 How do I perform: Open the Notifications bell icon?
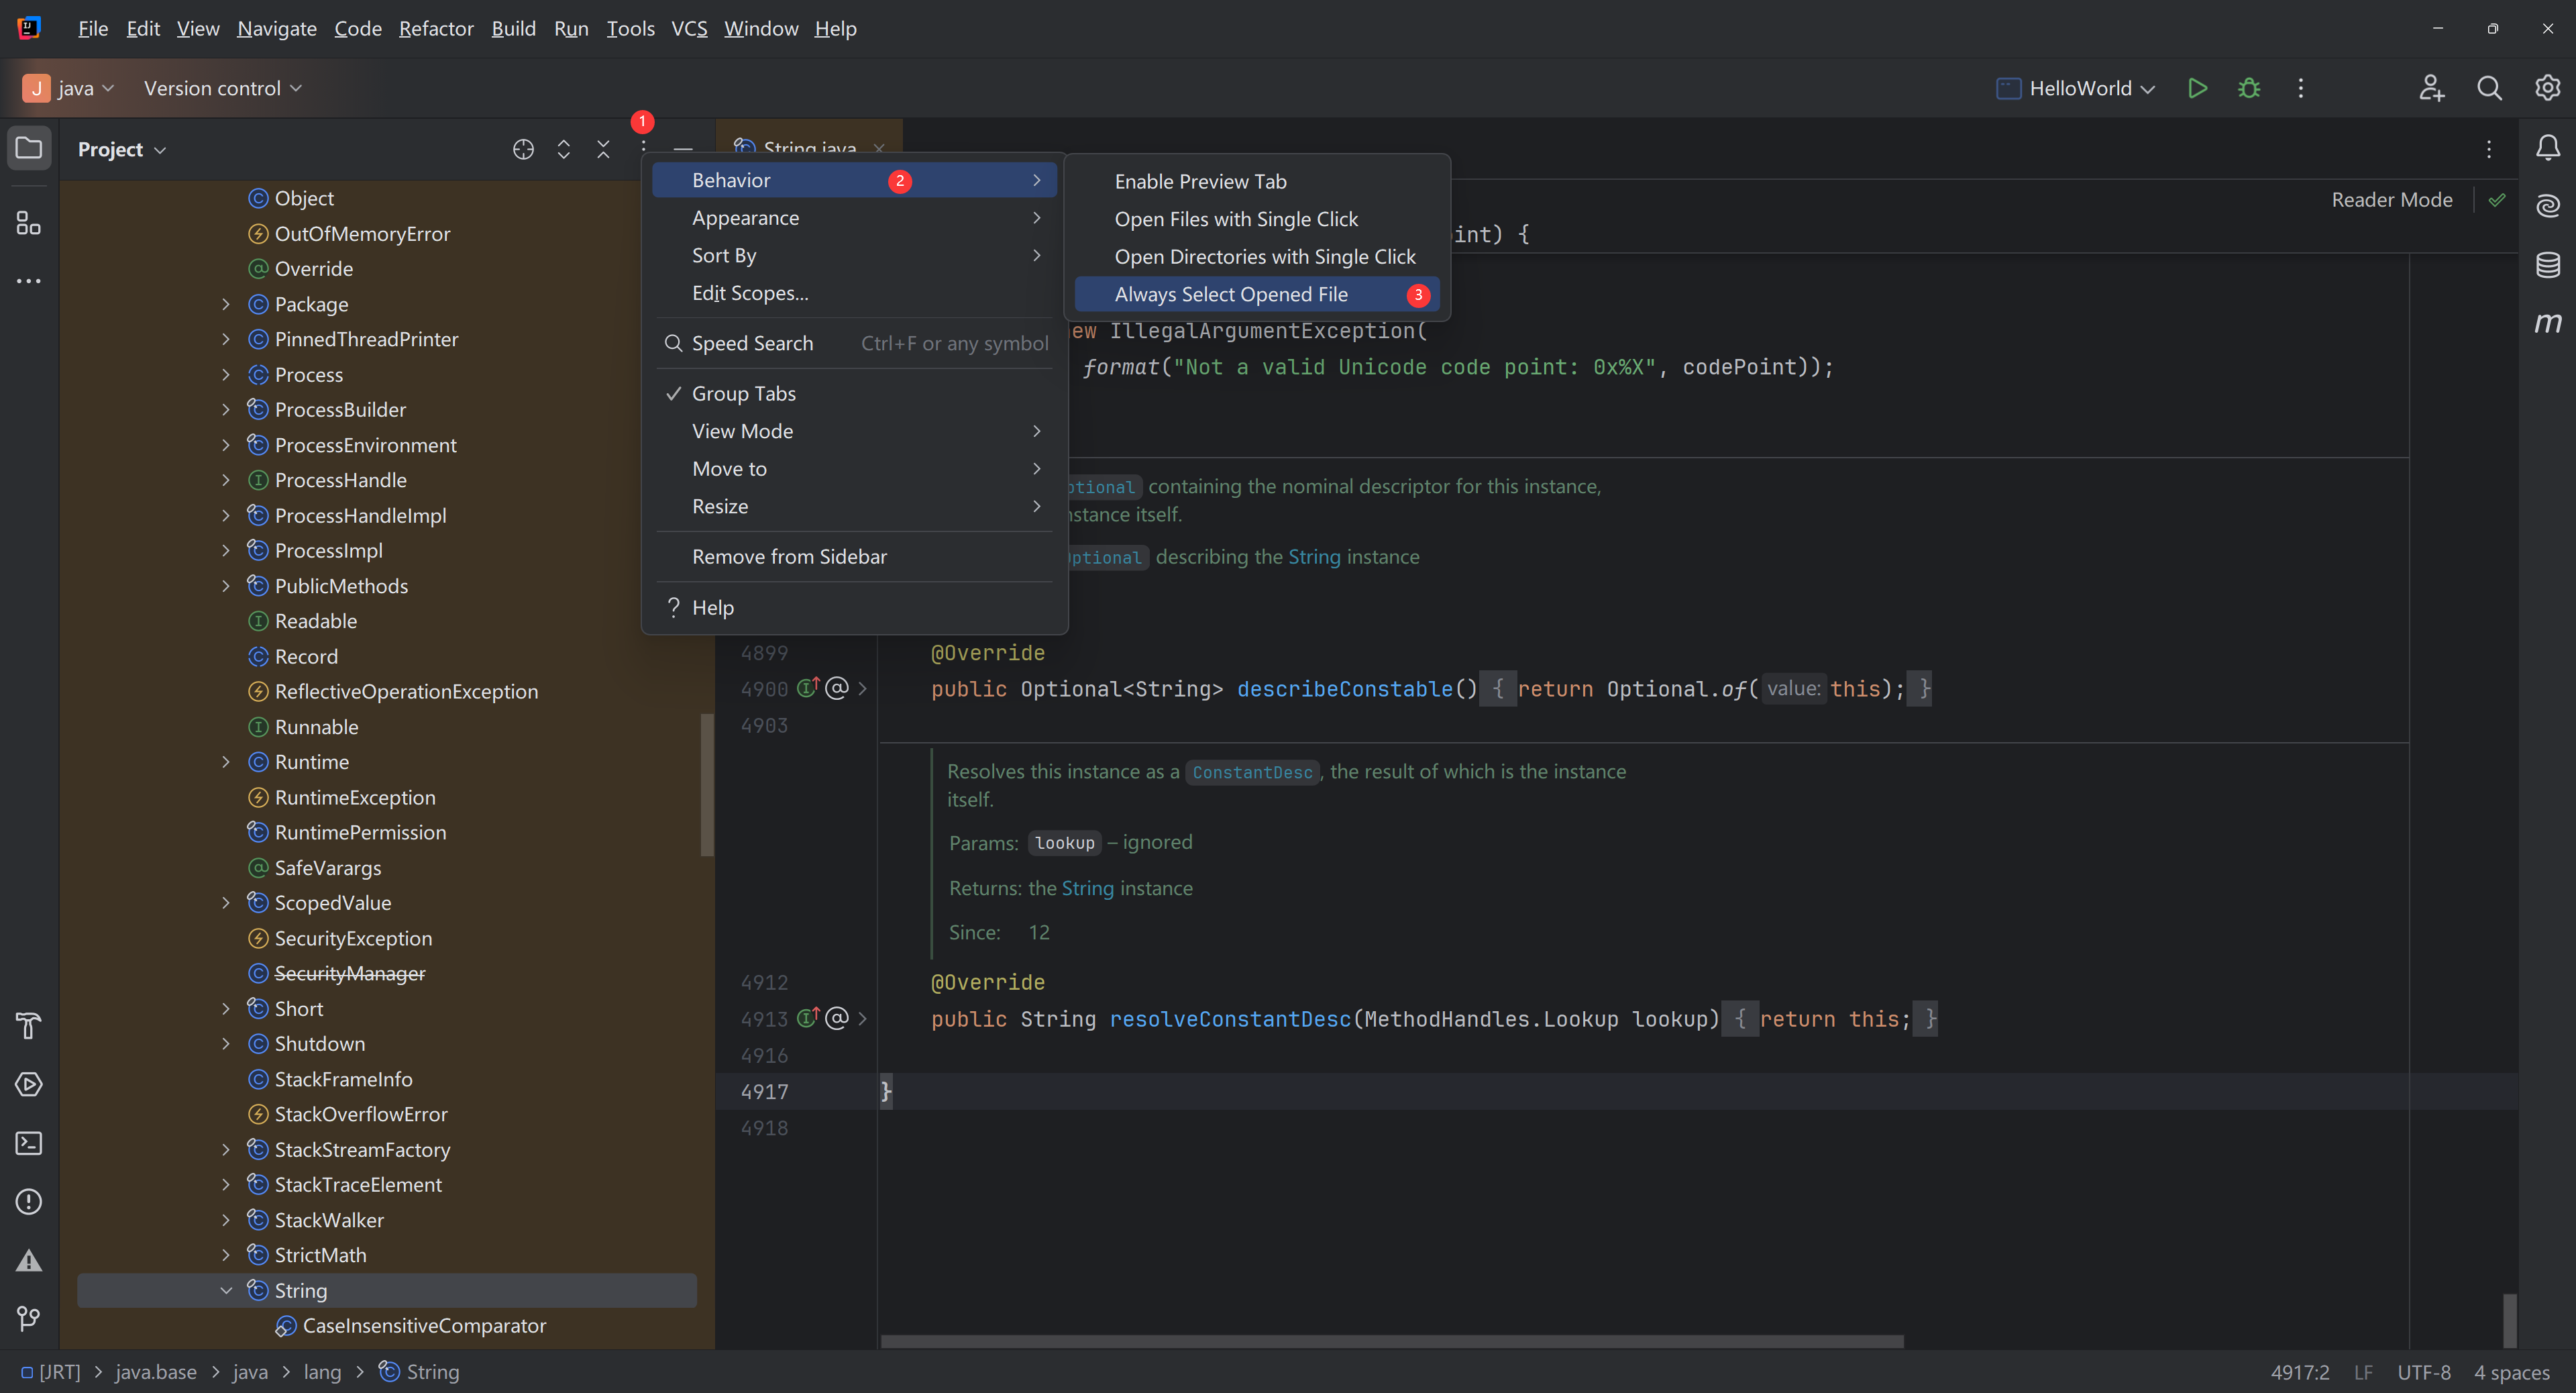click(x=2547, y=148)
